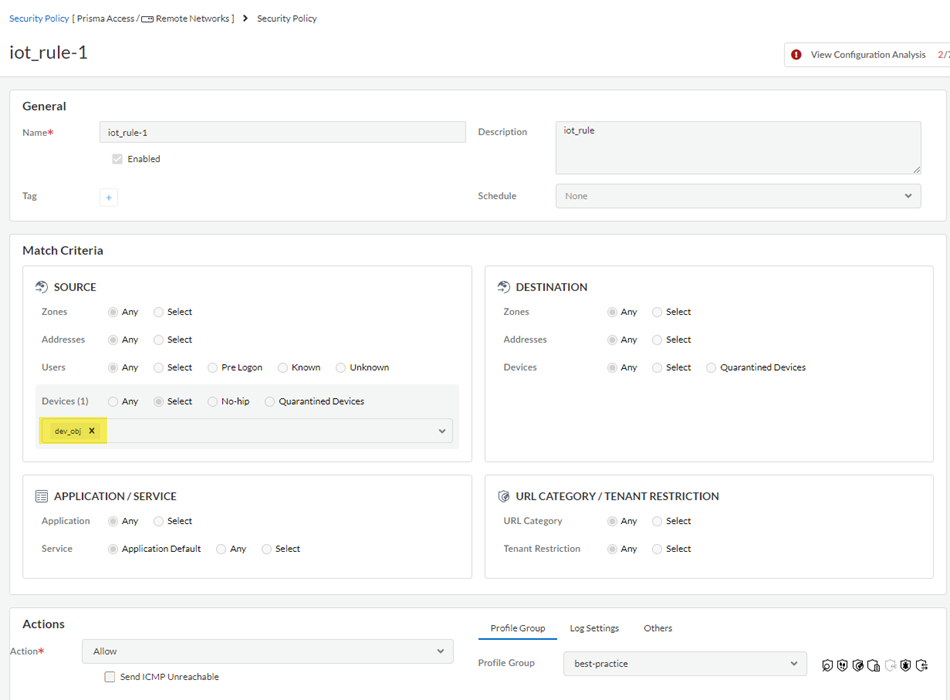Image resolution: width=950 pixels, height=700 pixels.
Task: Click the add Tag plus icon
Action: coord(109,198)
